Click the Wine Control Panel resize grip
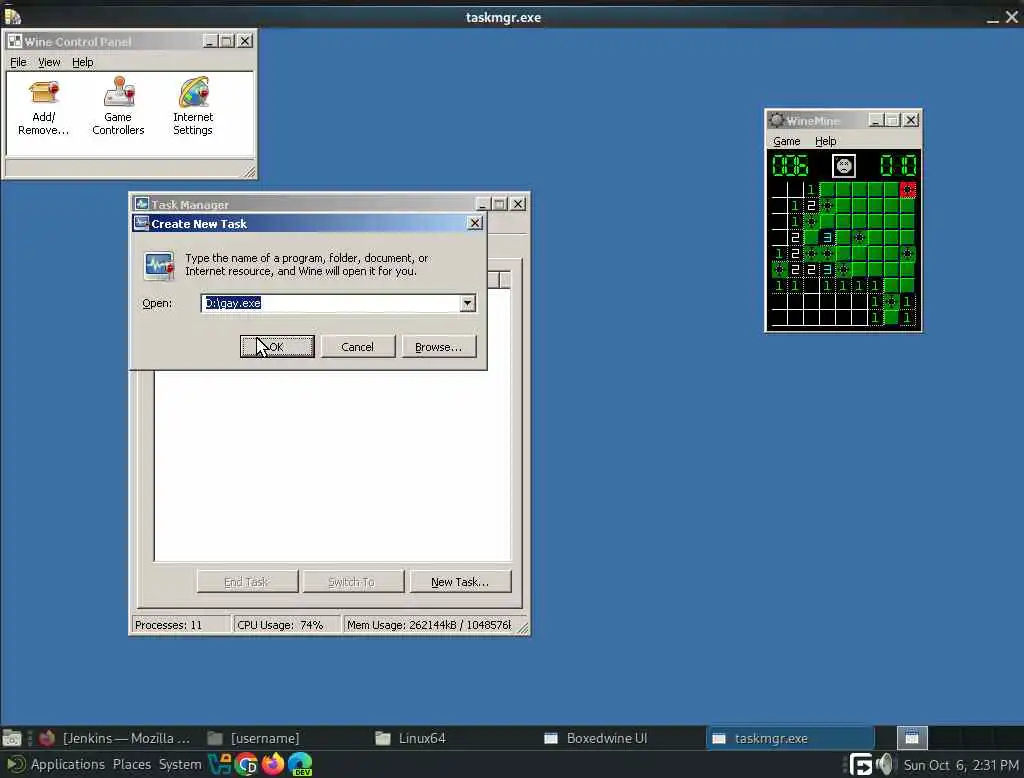 (249, 171)
